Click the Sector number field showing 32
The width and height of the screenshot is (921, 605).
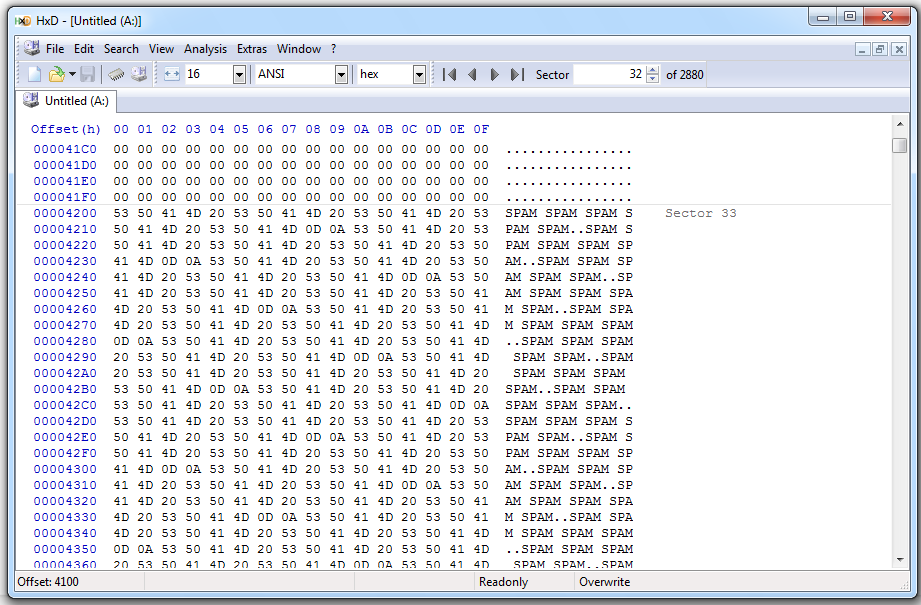(609, 74)
